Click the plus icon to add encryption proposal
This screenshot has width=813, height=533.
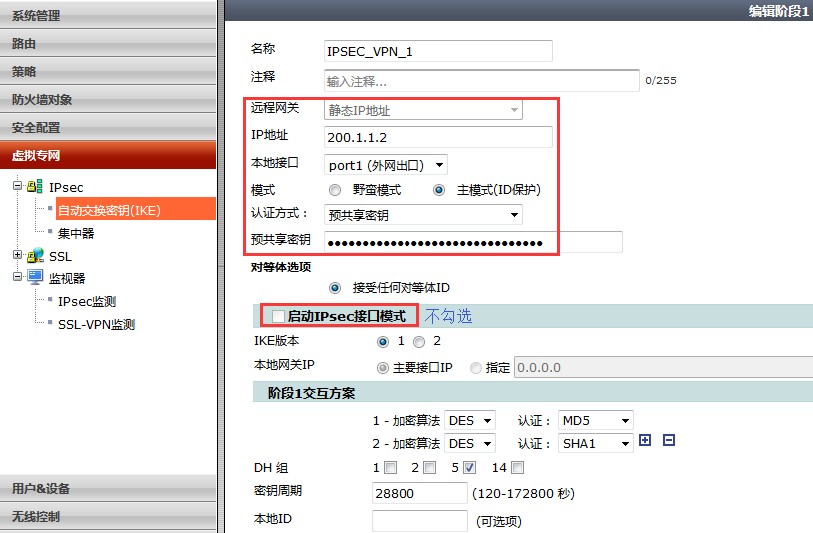pos(645,440)
